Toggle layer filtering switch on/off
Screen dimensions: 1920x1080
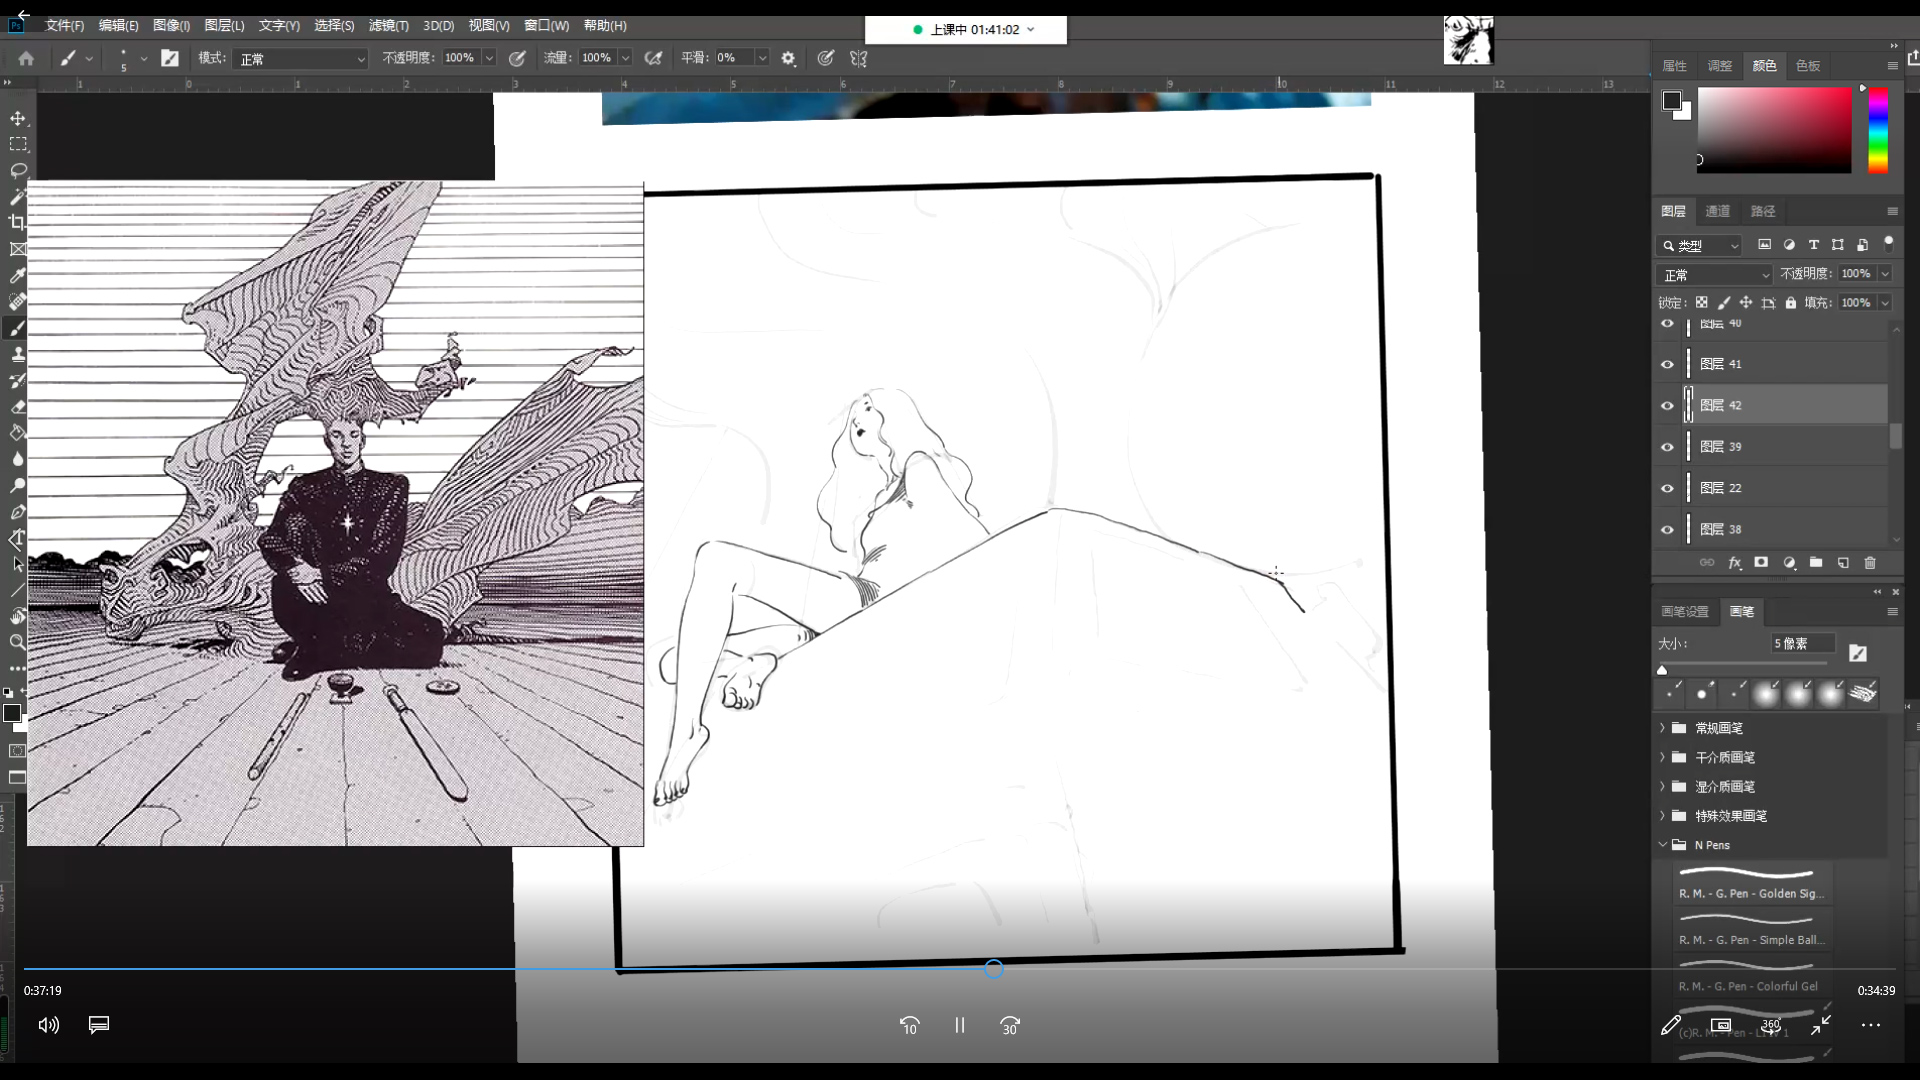(1888, 243)
